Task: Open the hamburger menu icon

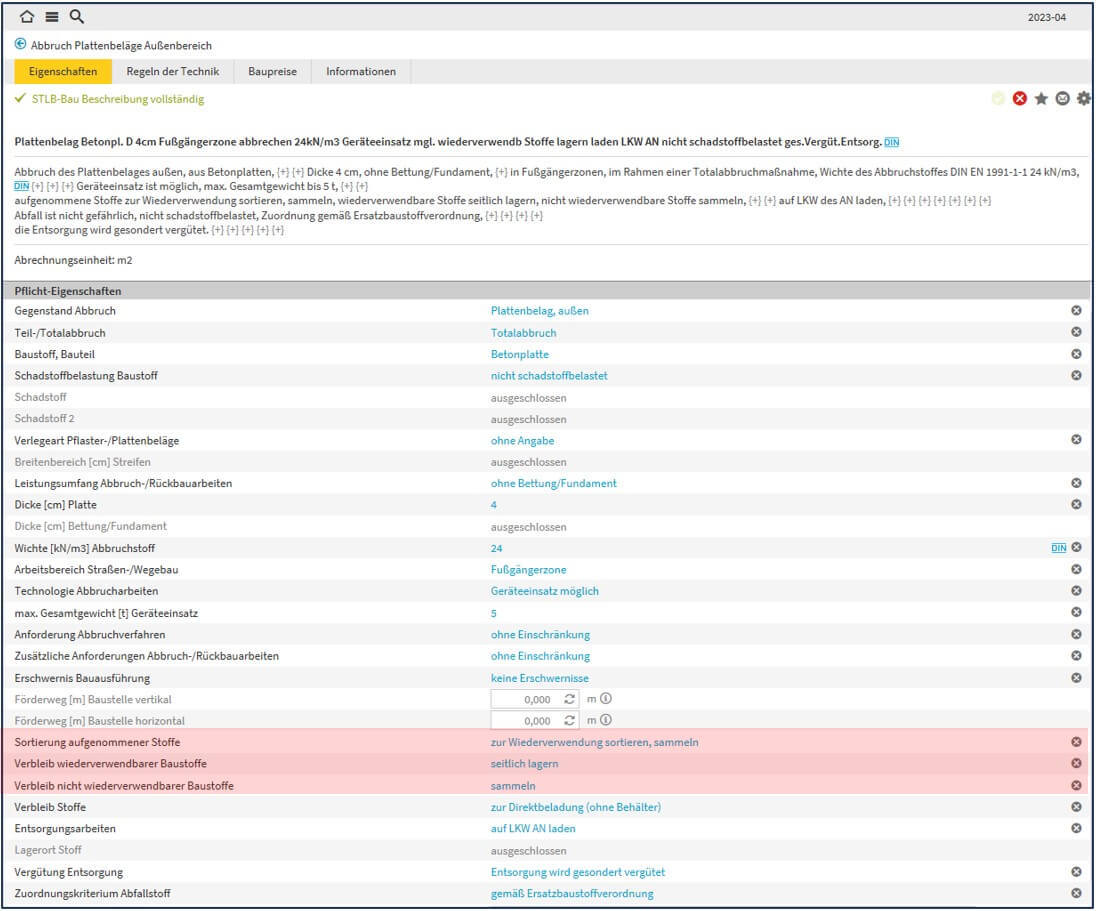Action: point(52,16)
